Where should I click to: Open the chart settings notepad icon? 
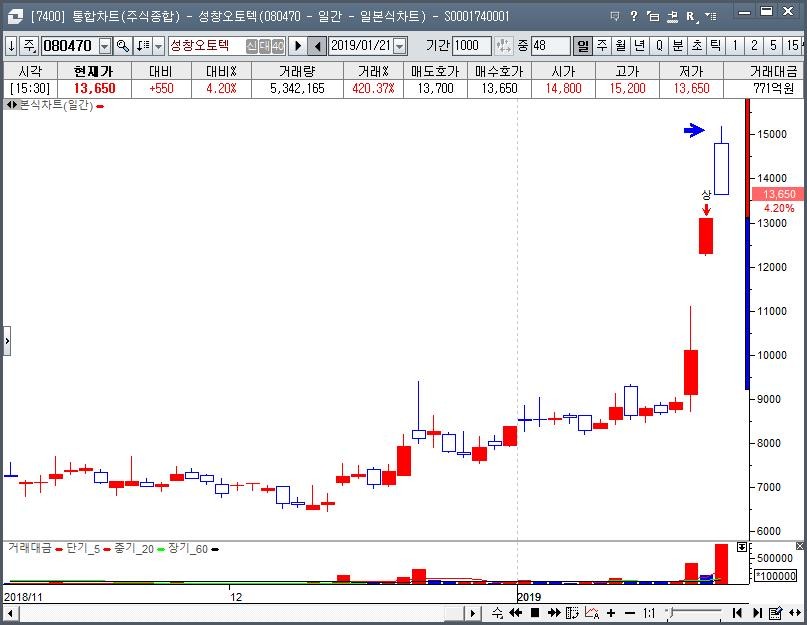click(x=776, y=612)
